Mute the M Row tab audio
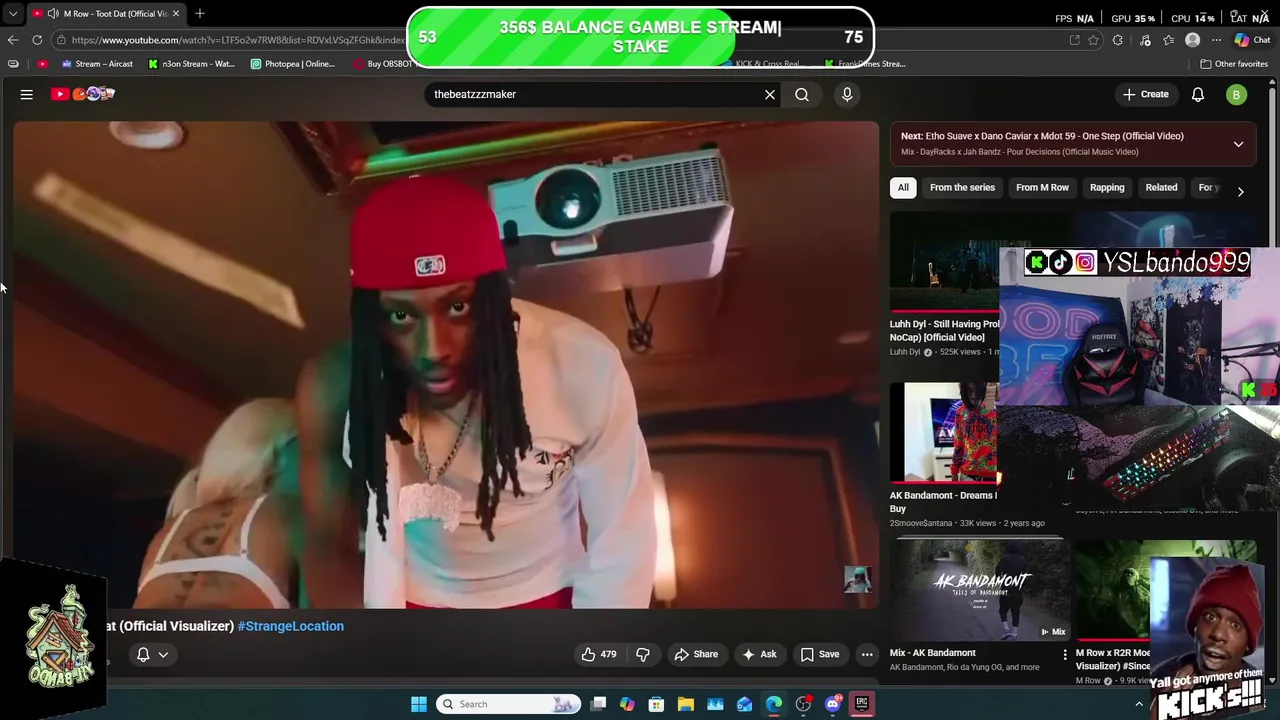Viewport: 1280px width, 720px height. click(52, 14)
